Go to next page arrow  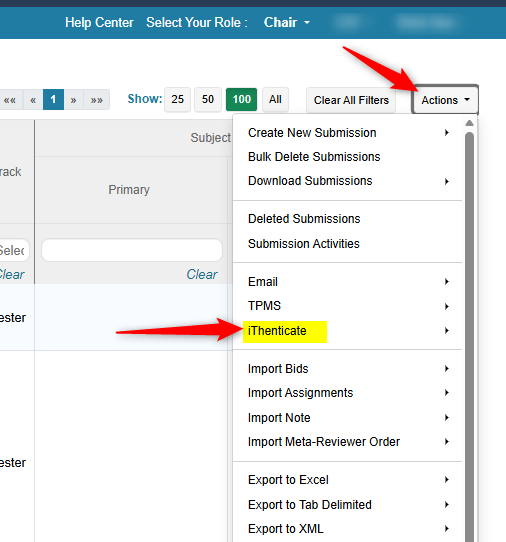point(73,100)
